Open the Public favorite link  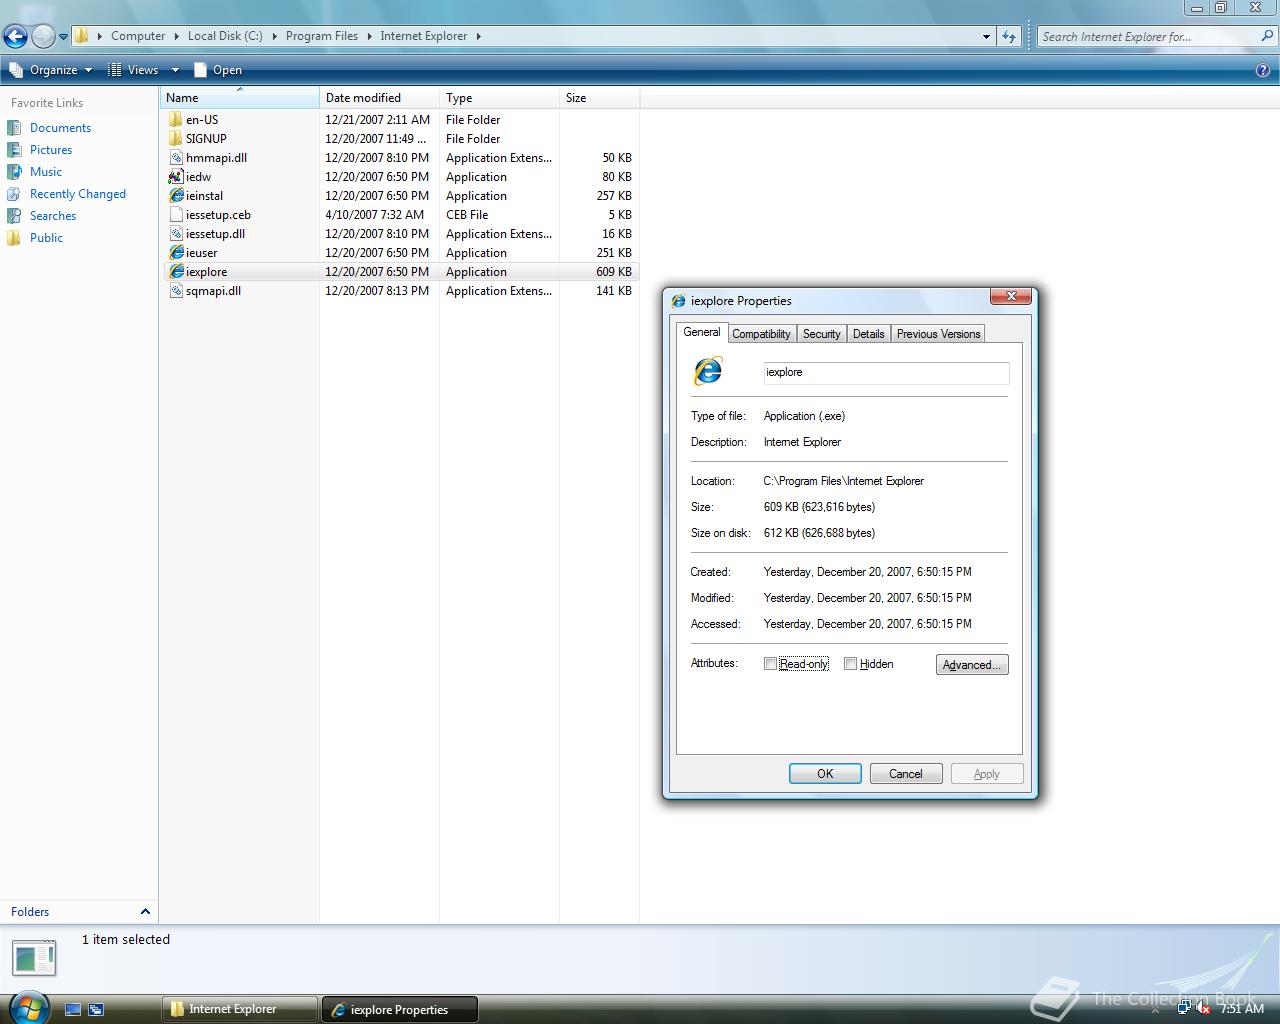(x=46, y=238)
